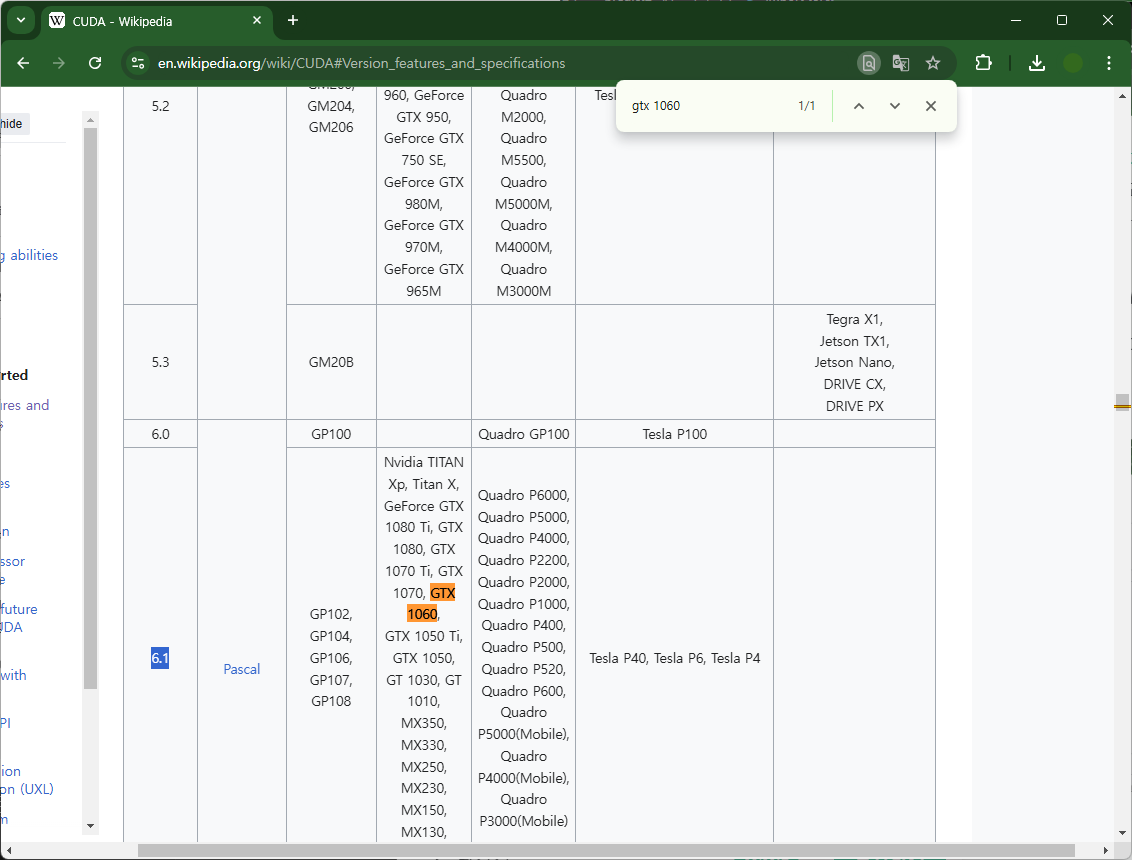Go forward to the next page
The height and width of the screenshot is (860, 1132).
pos(58,63)
